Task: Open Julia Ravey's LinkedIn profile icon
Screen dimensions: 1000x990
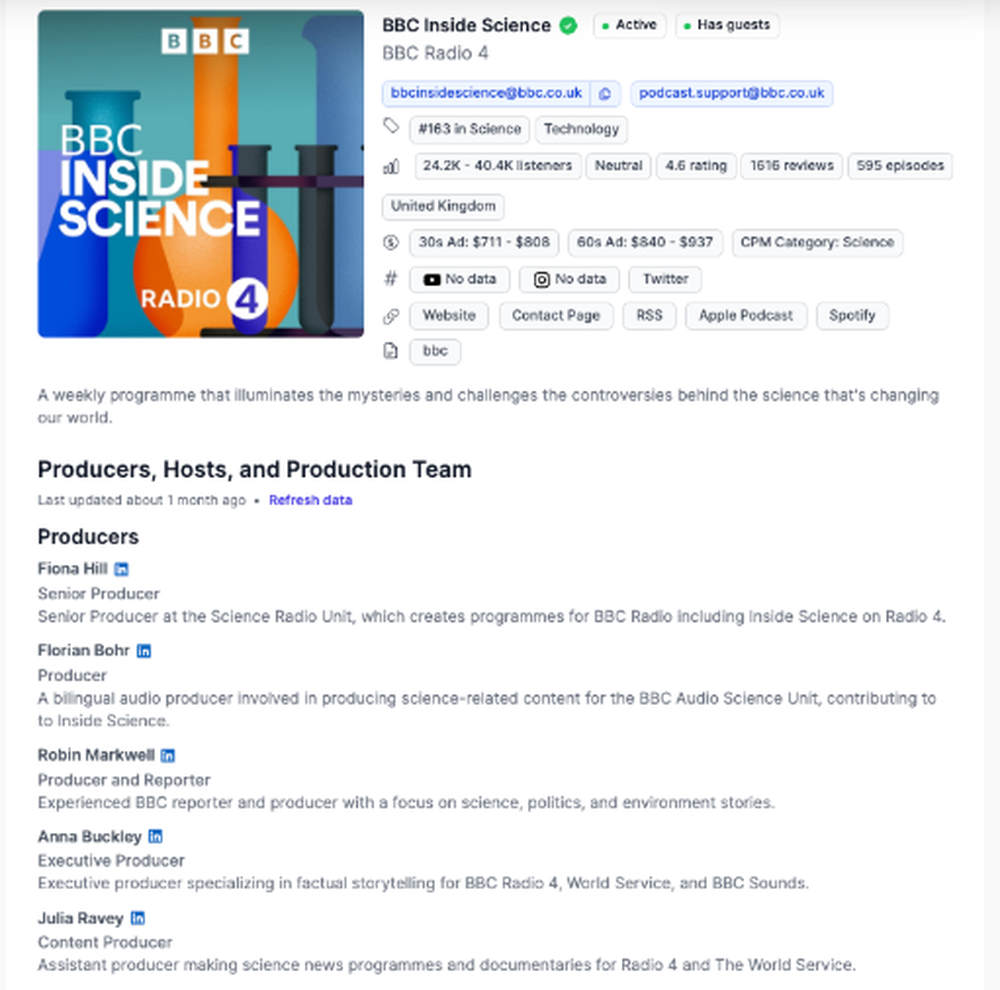Action: point(138,918)
